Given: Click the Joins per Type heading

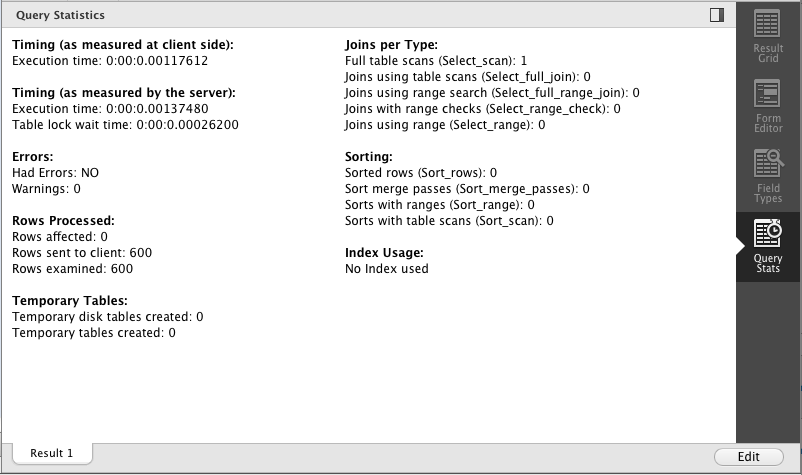Looking at the screenshot, I should click(391, 45).
